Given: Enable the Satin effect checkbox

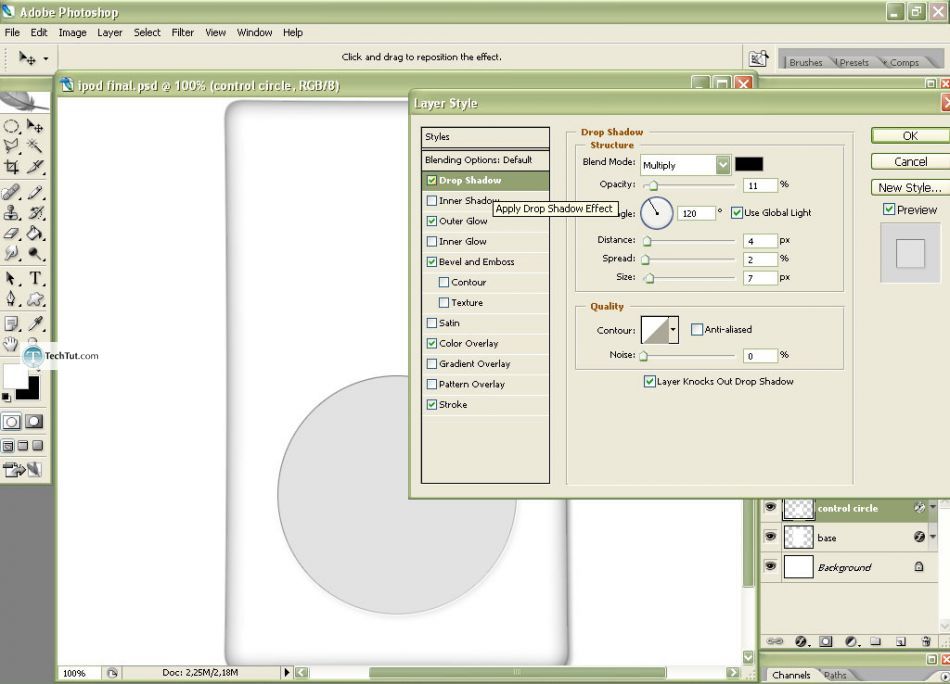Looking at the screenshot, I should tap(431, 323).
